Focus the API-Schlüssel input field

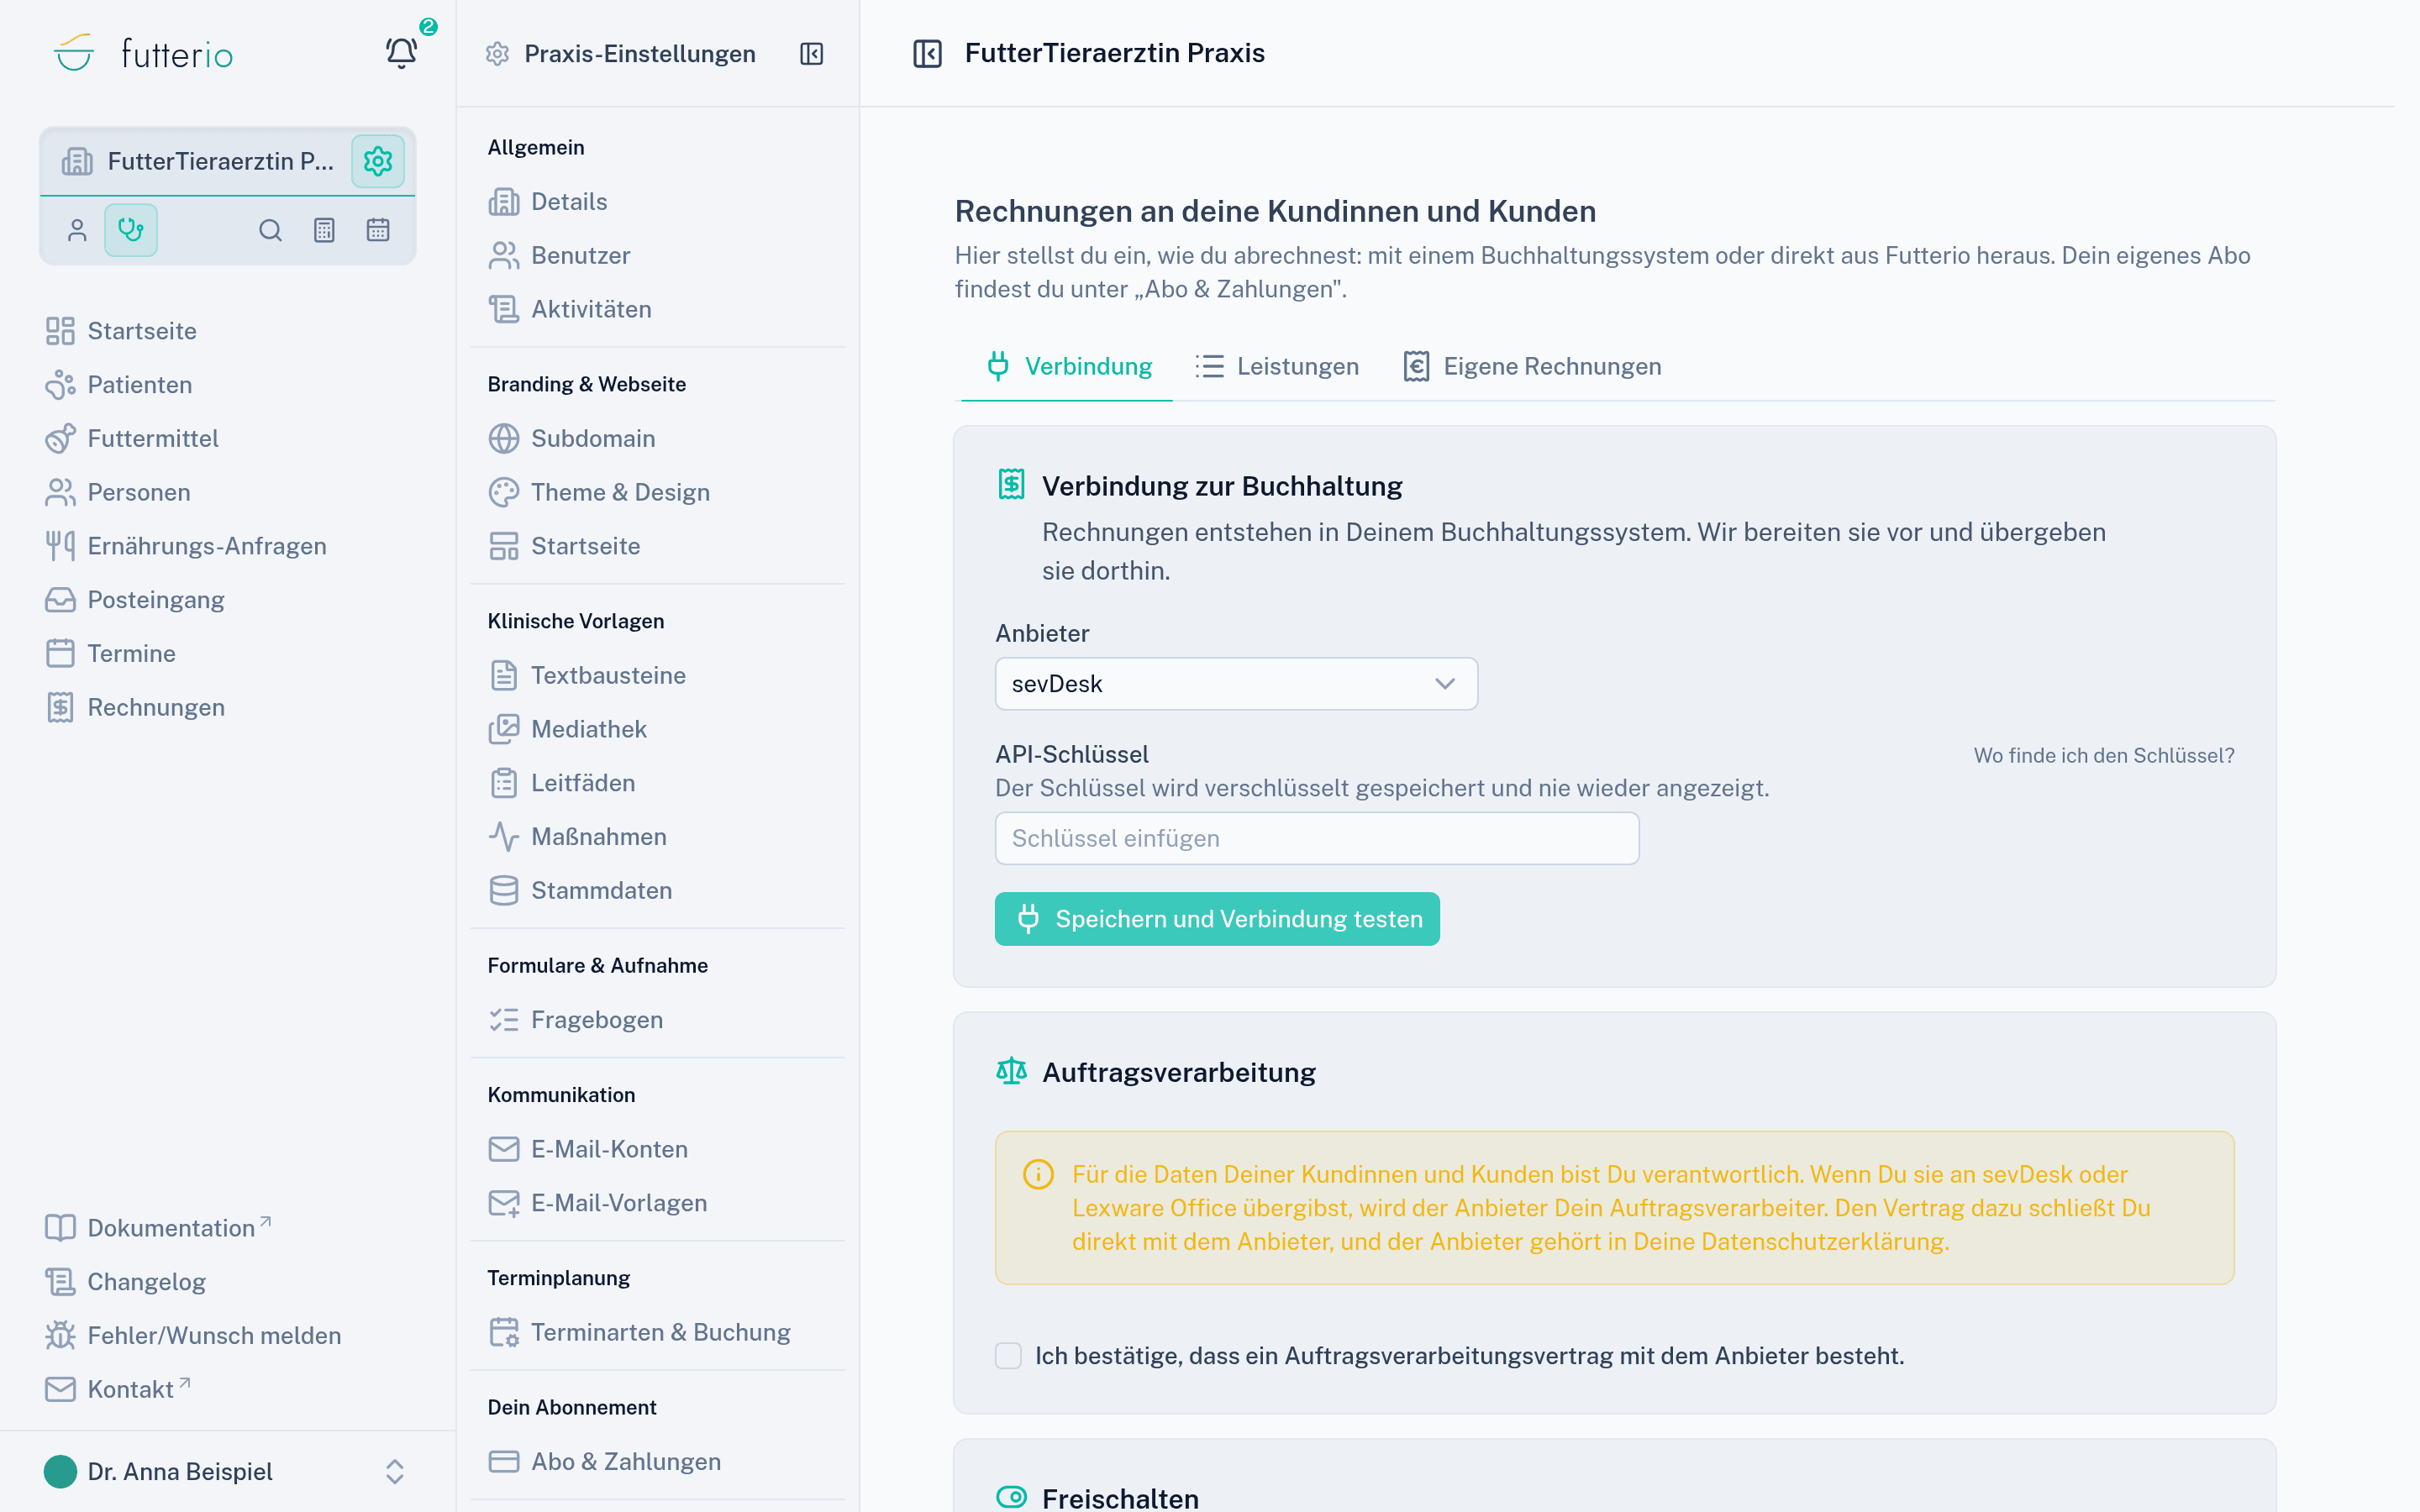click(x=1317, y=839)
